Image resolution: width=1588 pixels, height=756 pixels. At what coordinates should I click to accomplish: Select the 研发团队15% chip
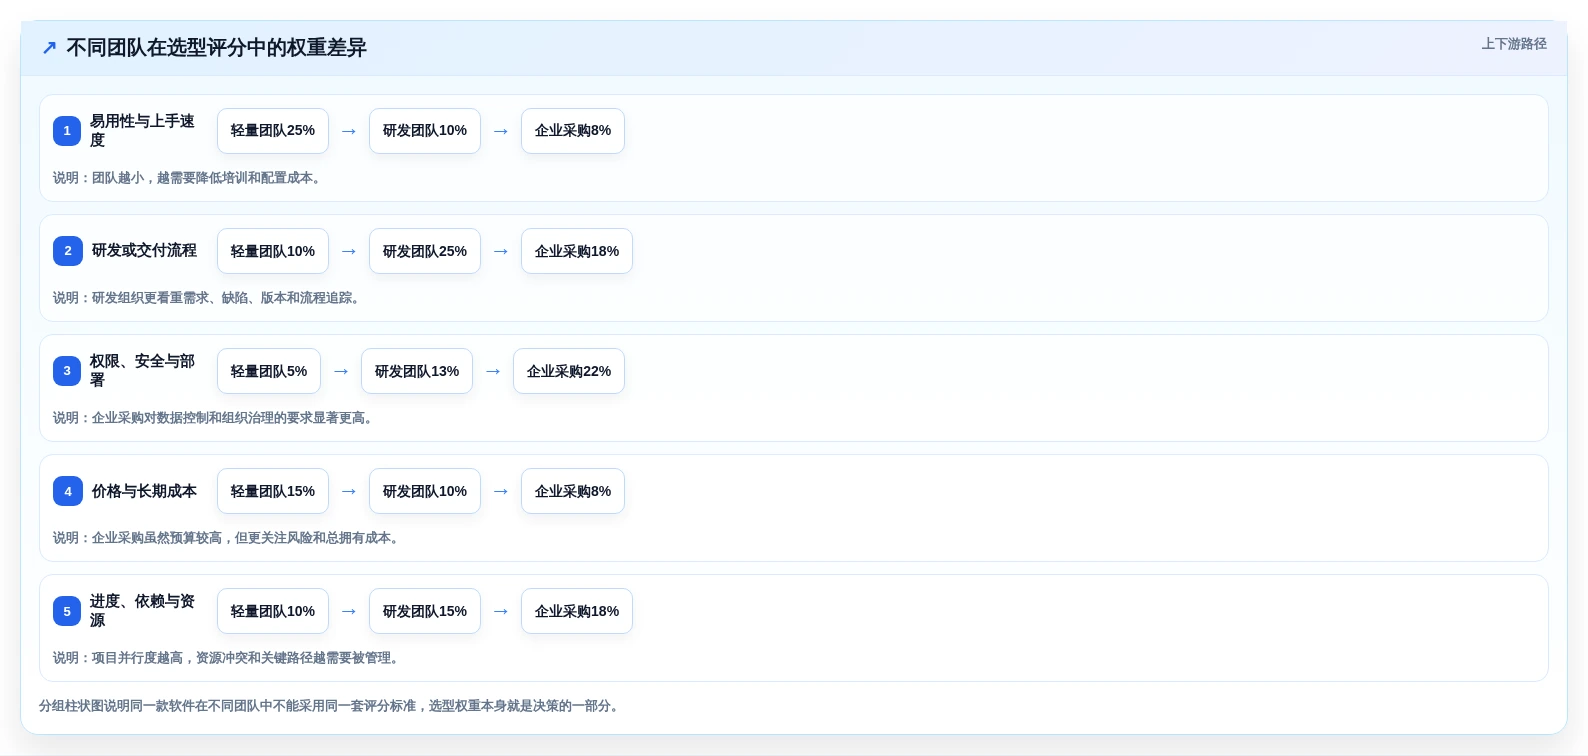pyautogui.click(x=425, y=611)
